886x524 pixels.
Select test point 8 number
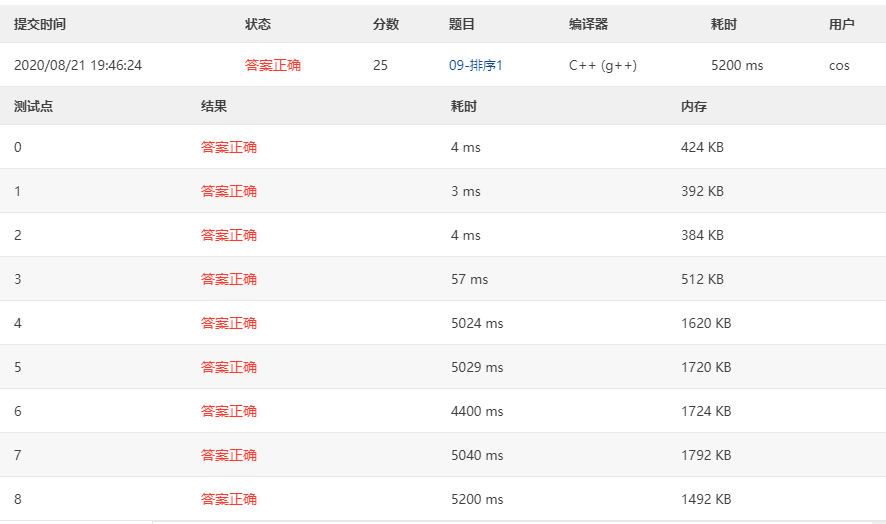(x=18, y=500)
